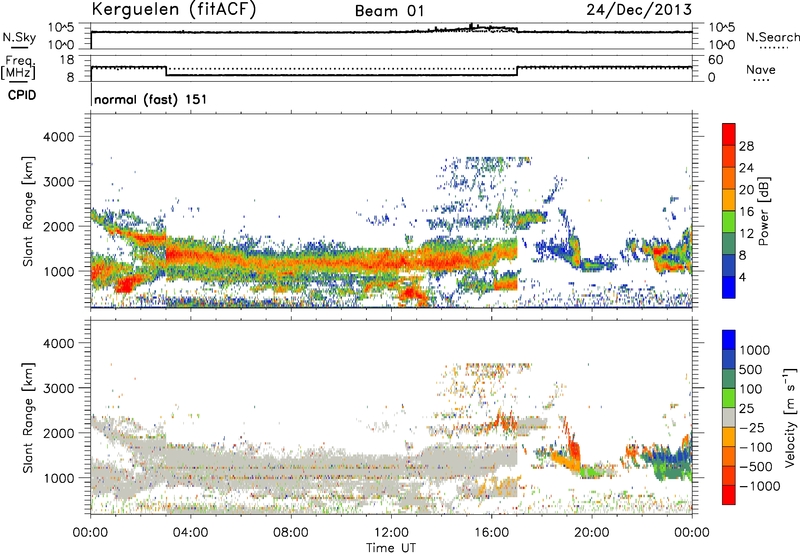Viewport: 800px width, 554px height.
Task: Click the "Slant Range [km]" label of power panel
Action: click(28, 211)
